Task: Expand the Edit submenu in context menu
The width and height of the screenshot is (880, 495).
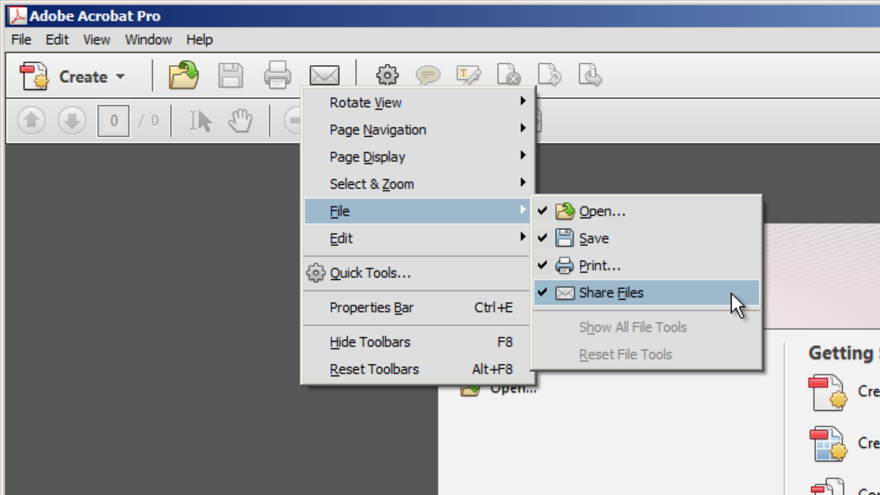Action: click(x=418, y=239)
